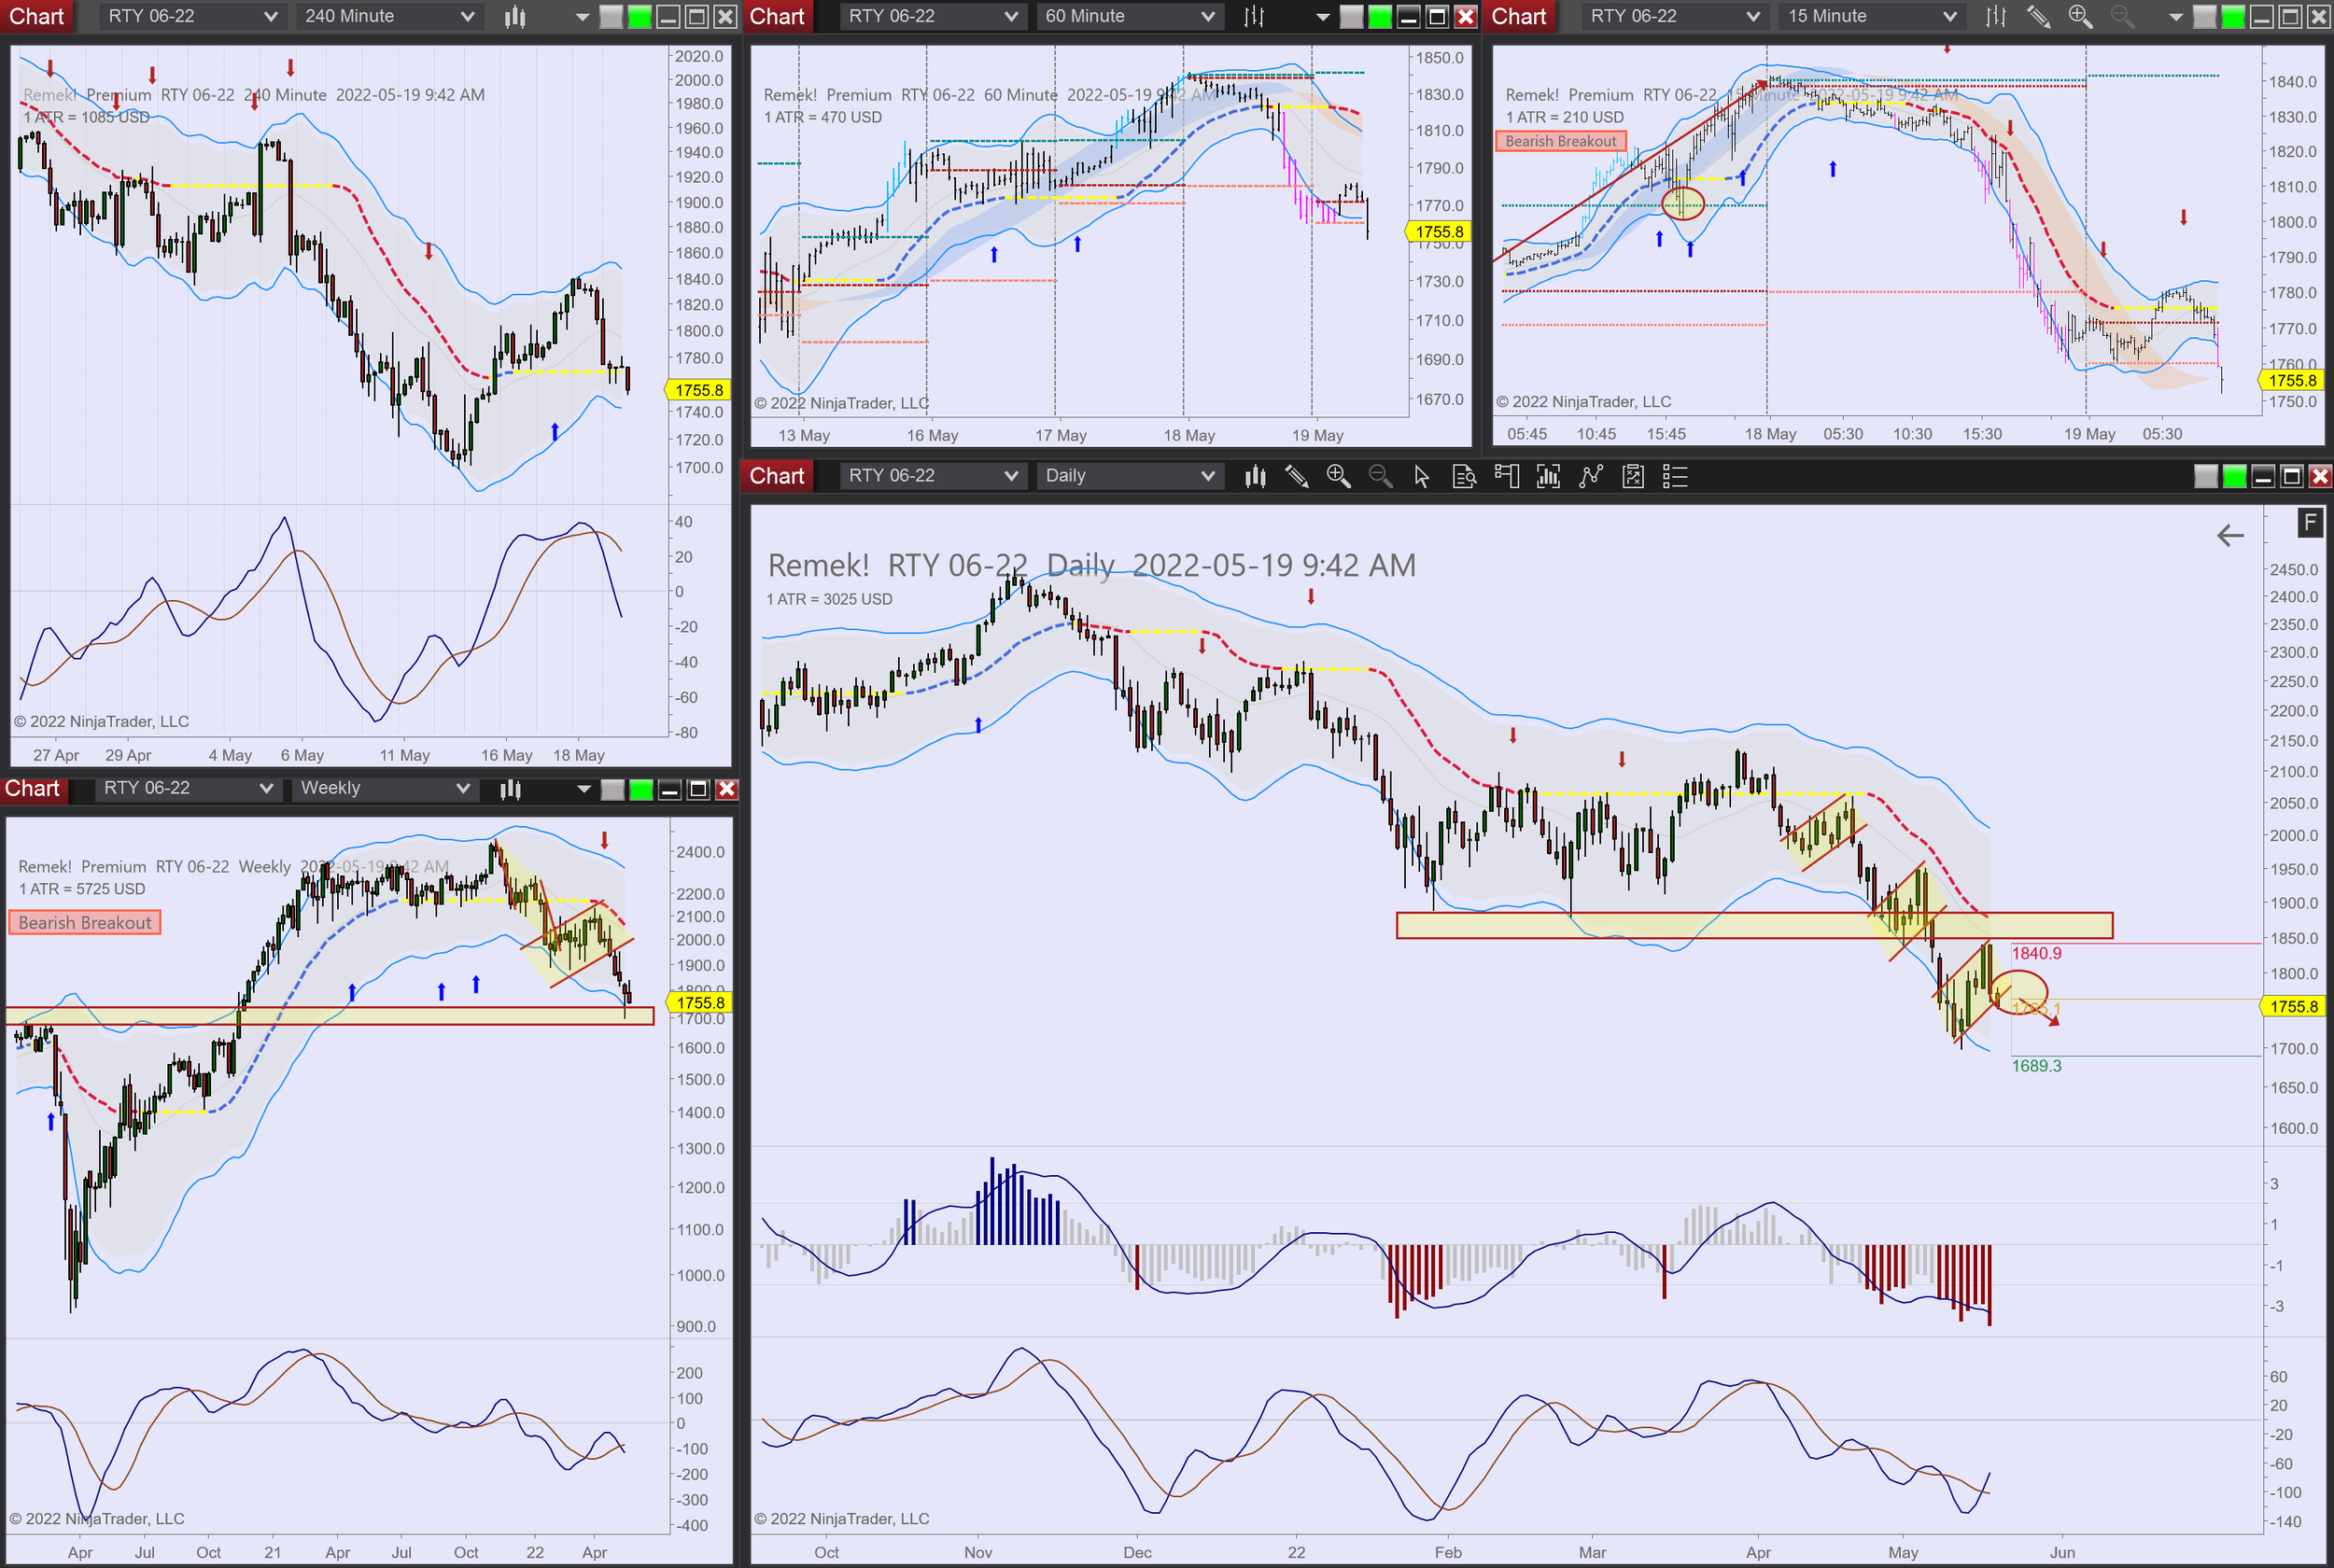The height and width of the screenshot is (1568, 2334).
Task: Open Data Box icon in Daily chart toolbar
Action: (1464, 476)
